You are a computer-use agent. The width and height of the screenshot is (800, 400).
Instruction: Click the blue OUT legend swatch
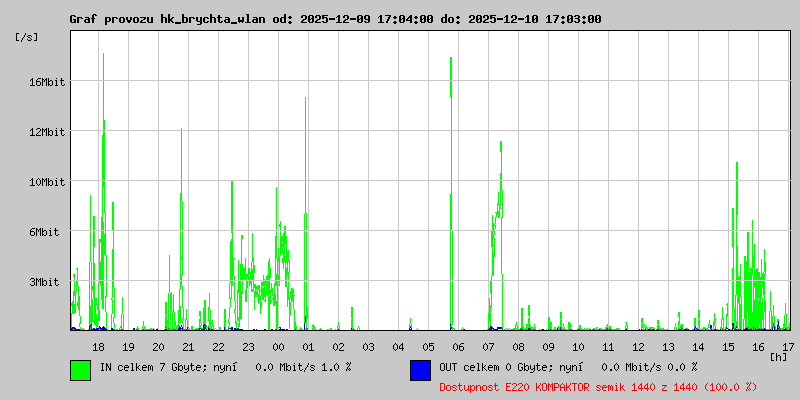420,370
